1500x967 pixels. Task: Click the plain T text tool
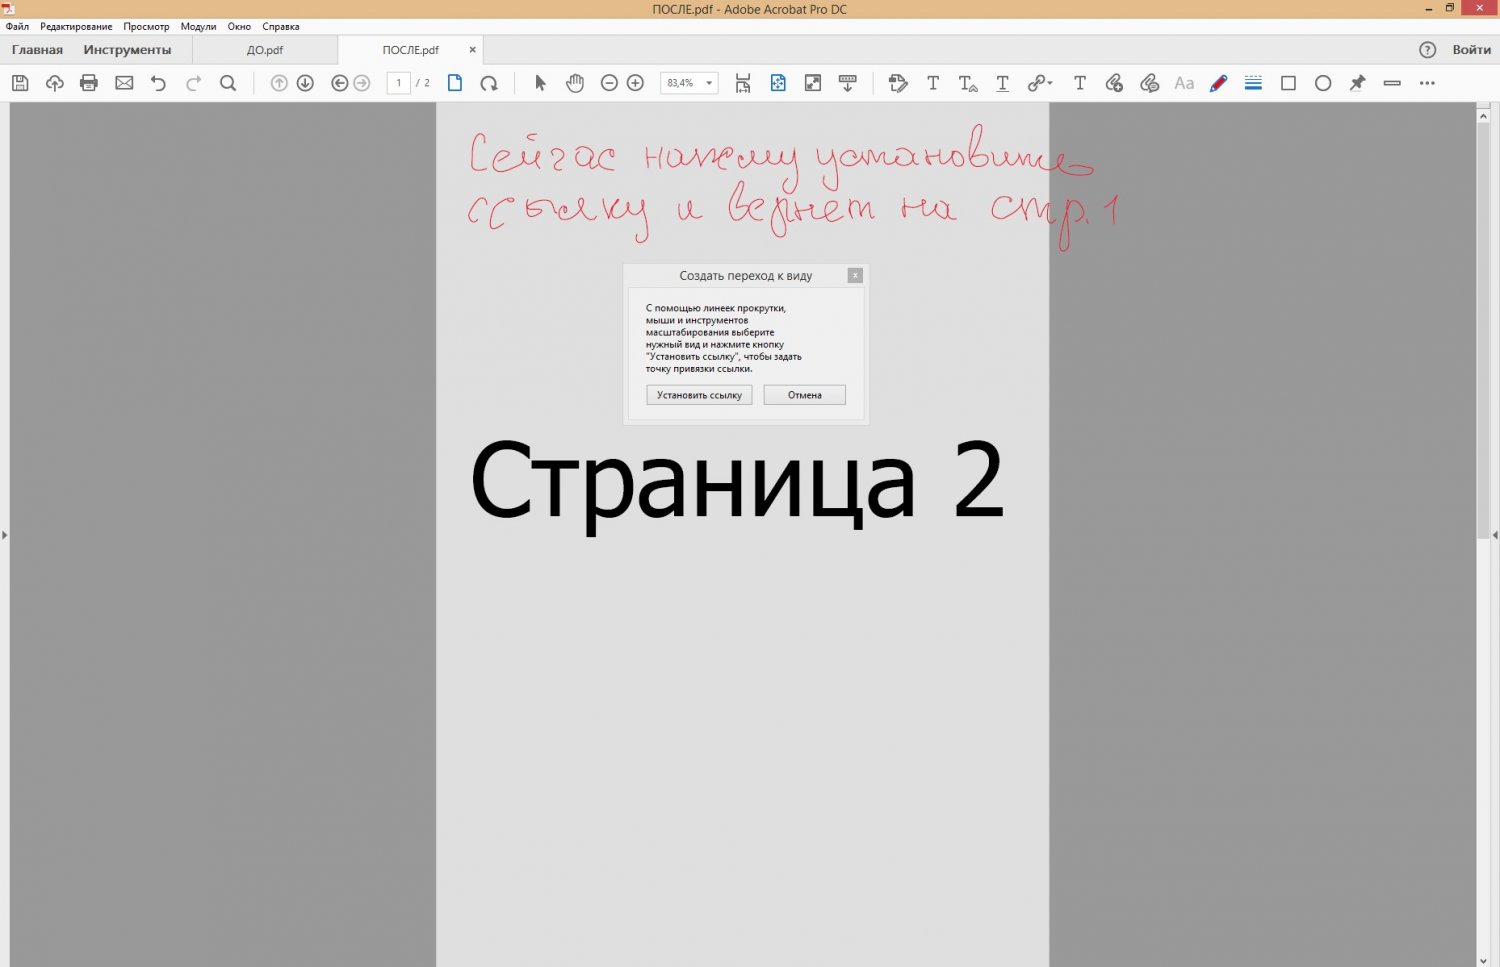[1080, 83]
